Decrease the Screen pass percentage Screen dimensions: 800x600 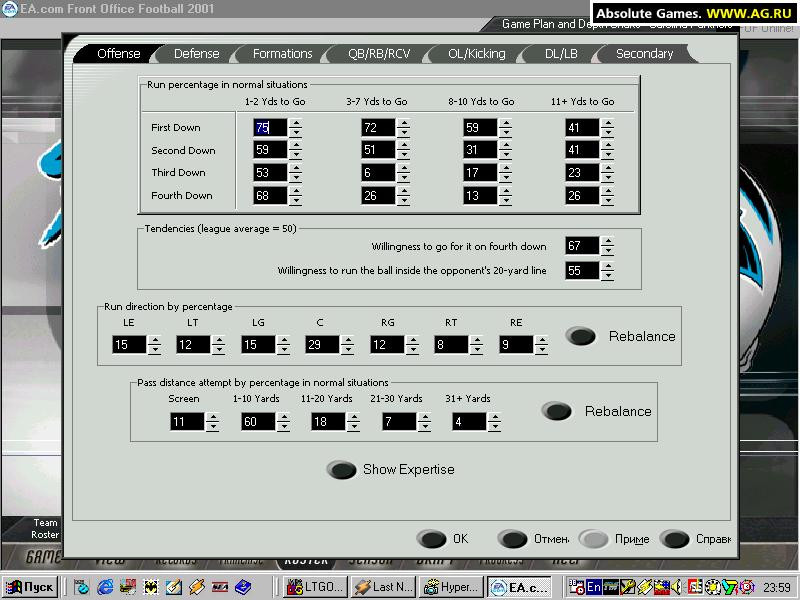coord(213,426)
